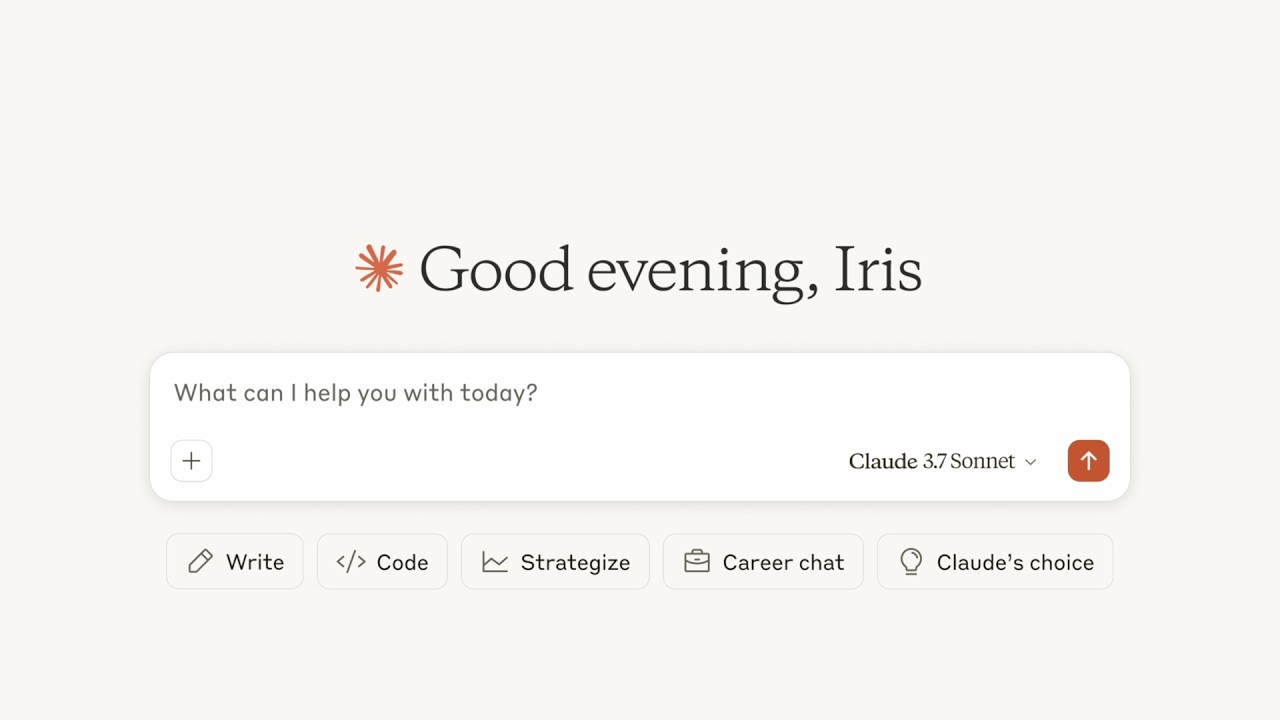Select the Write suggestion label
The image size is (1280, 720).
(255, 562)
